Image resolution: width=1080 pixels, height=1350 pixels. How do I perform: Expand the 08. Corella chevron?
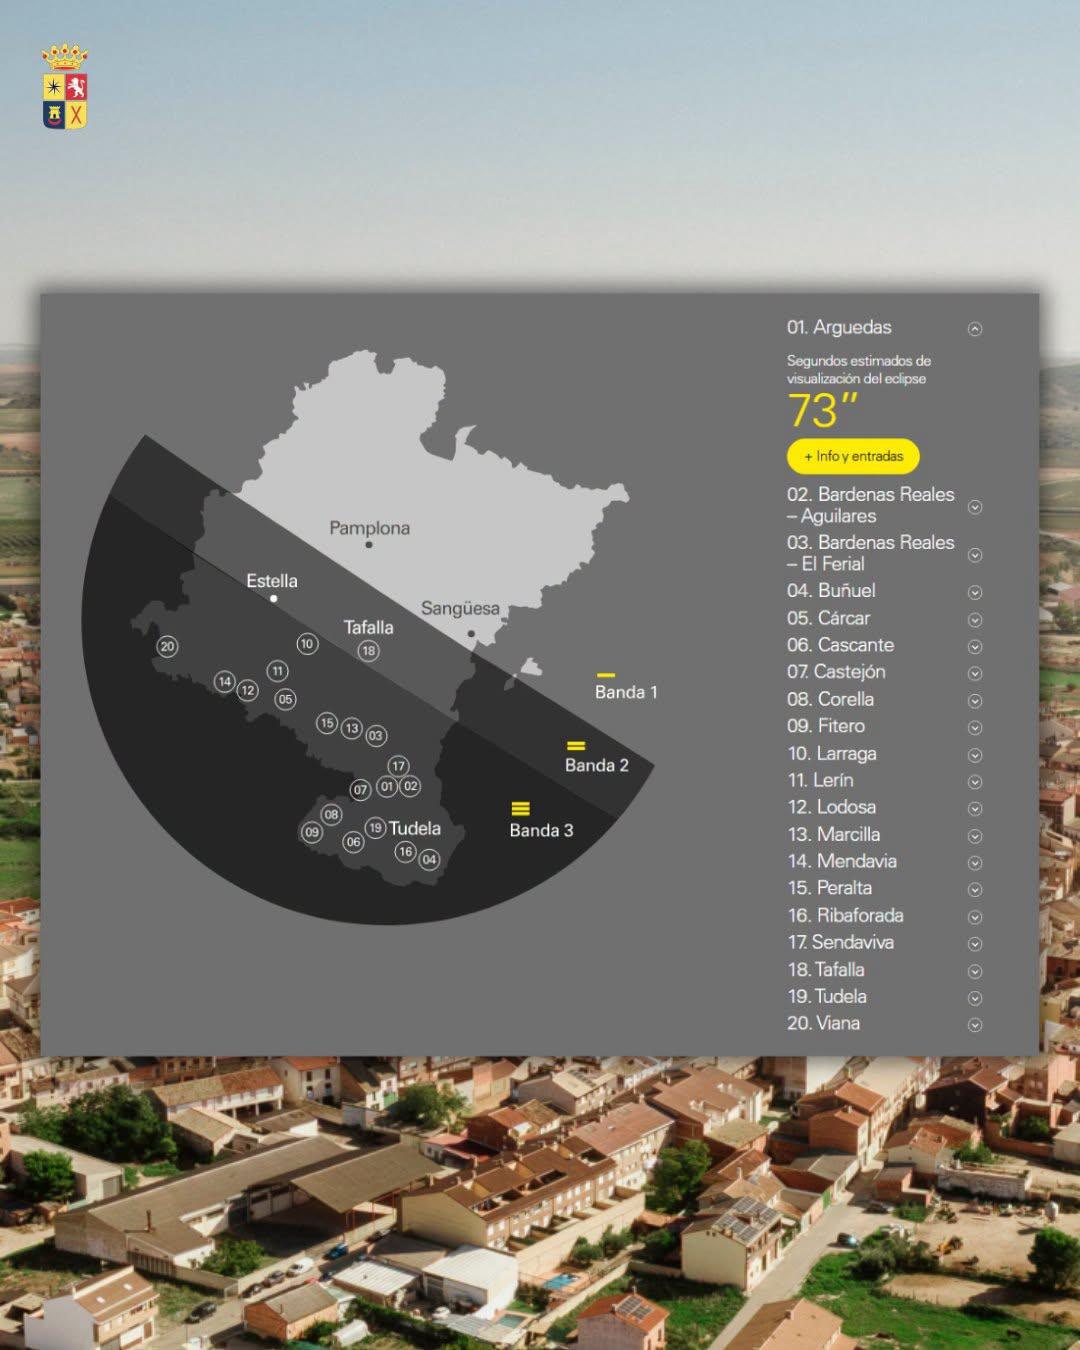point(975,701)
